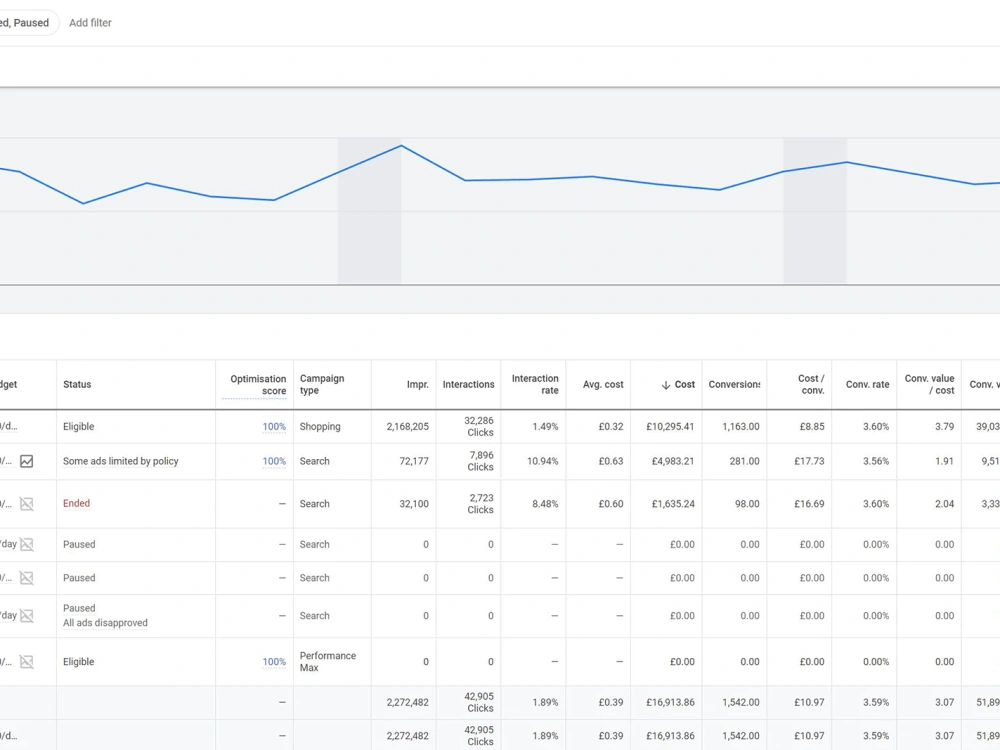Sort by the Interactions column header
1000x750 pixels.
point(468,385)
